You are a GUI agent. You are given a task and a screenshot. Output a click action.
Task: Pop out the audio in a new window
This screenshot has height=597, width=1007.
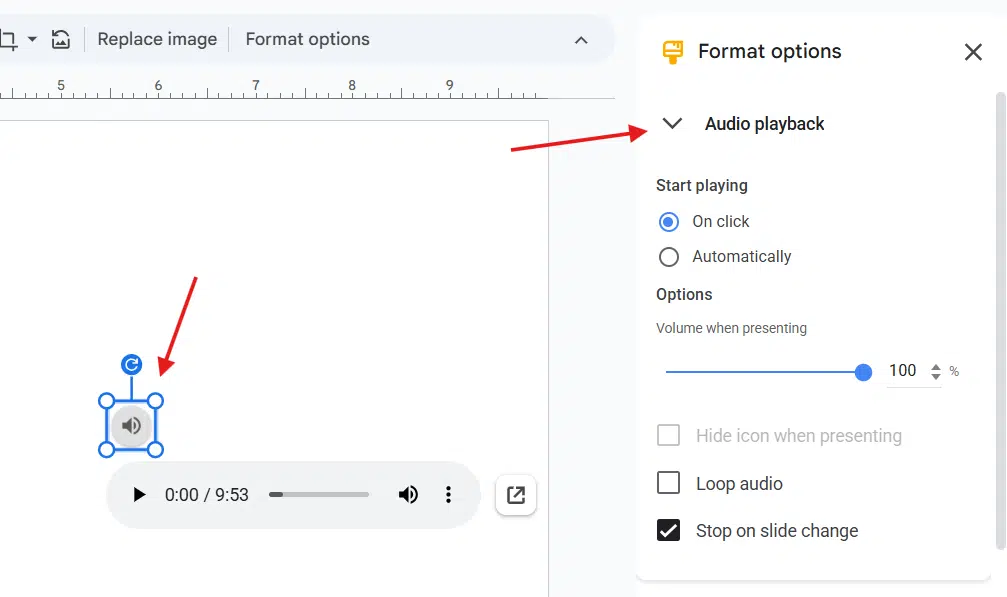pos(515,494)
